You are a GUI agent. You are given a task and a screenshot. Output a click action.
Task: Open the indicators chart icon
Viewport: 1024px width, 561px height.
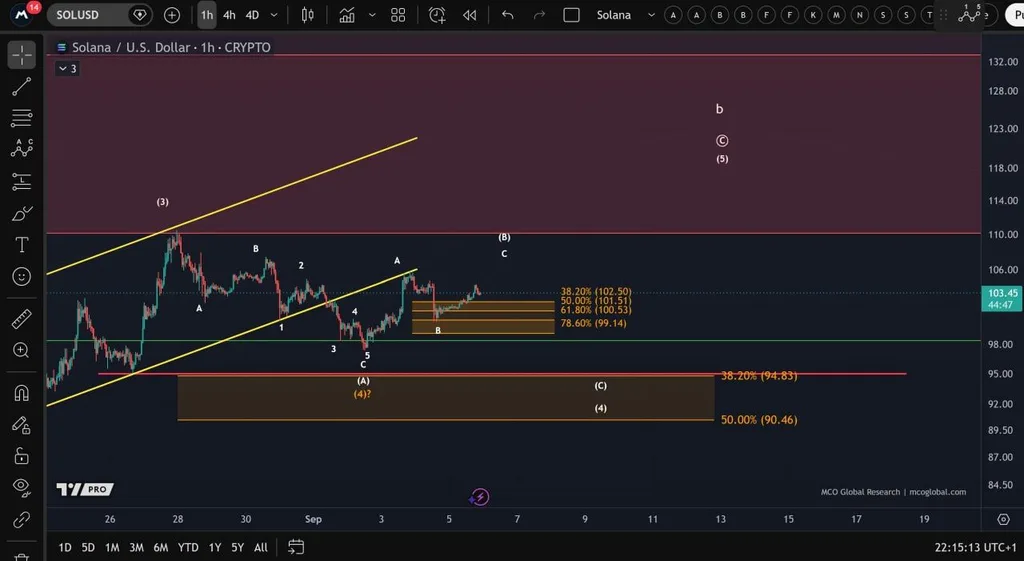347,15
